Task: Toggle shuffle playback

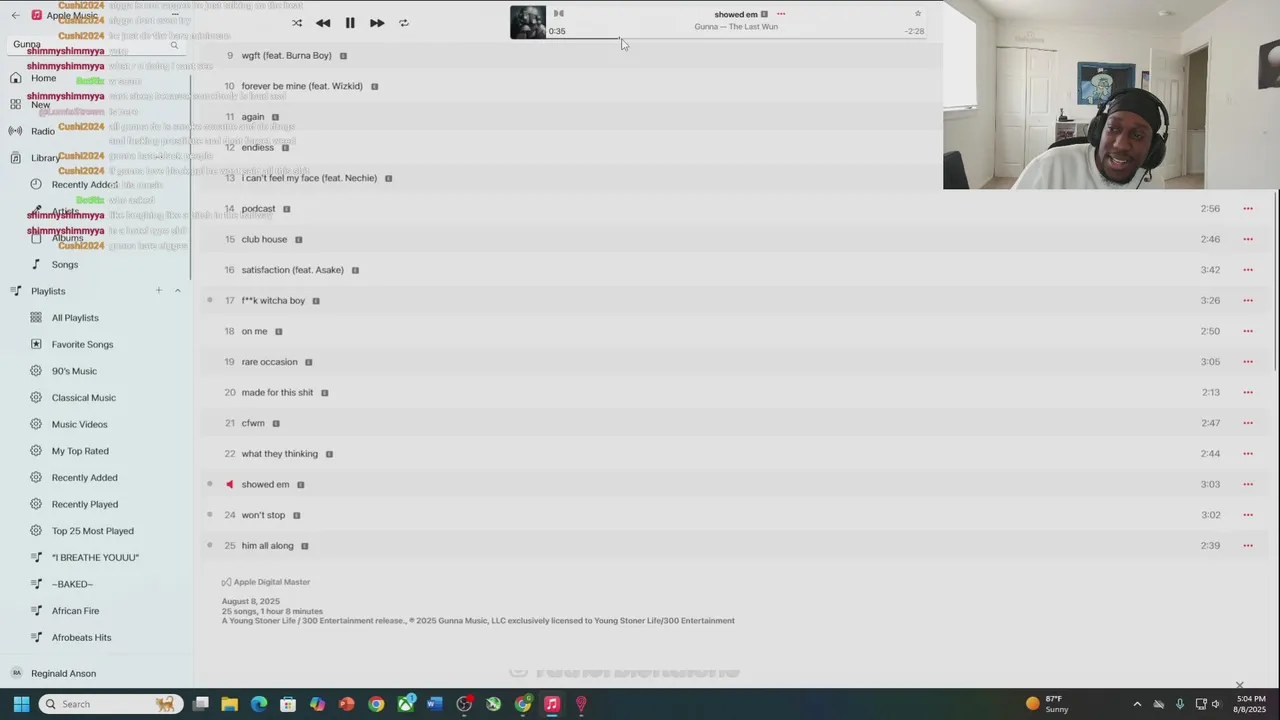Action: (x=297, y=23)
